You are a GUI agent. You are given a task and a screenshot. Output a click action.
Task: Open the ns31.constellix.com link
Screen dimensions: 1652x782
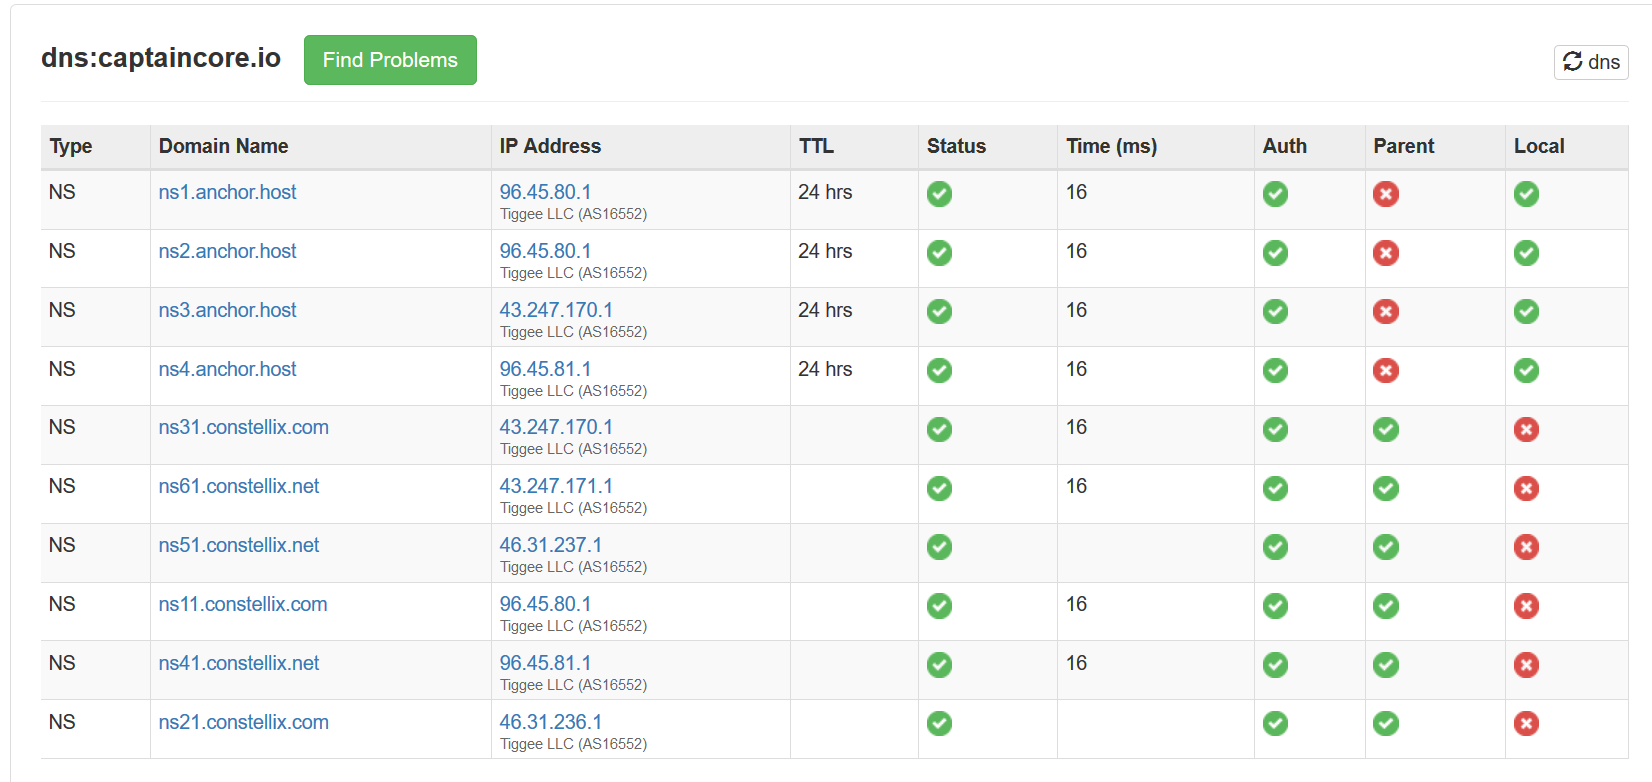pos(243,427)
